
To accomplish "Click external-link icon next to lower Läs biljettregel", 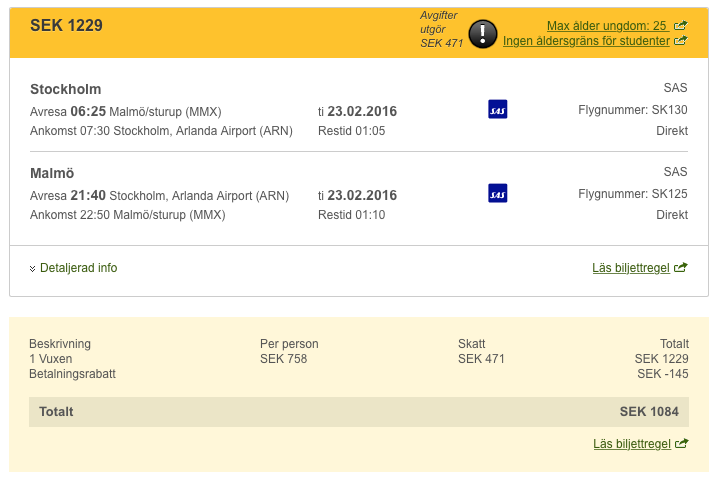I will click(681, 444).
